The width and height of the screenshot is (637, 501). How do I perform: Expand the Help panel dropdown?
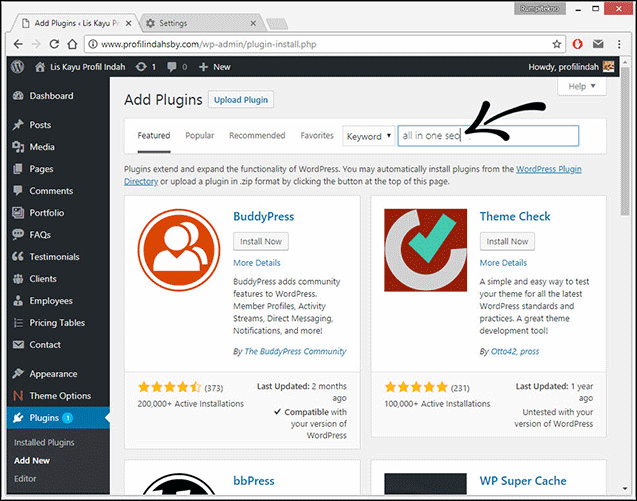[582, 86]
